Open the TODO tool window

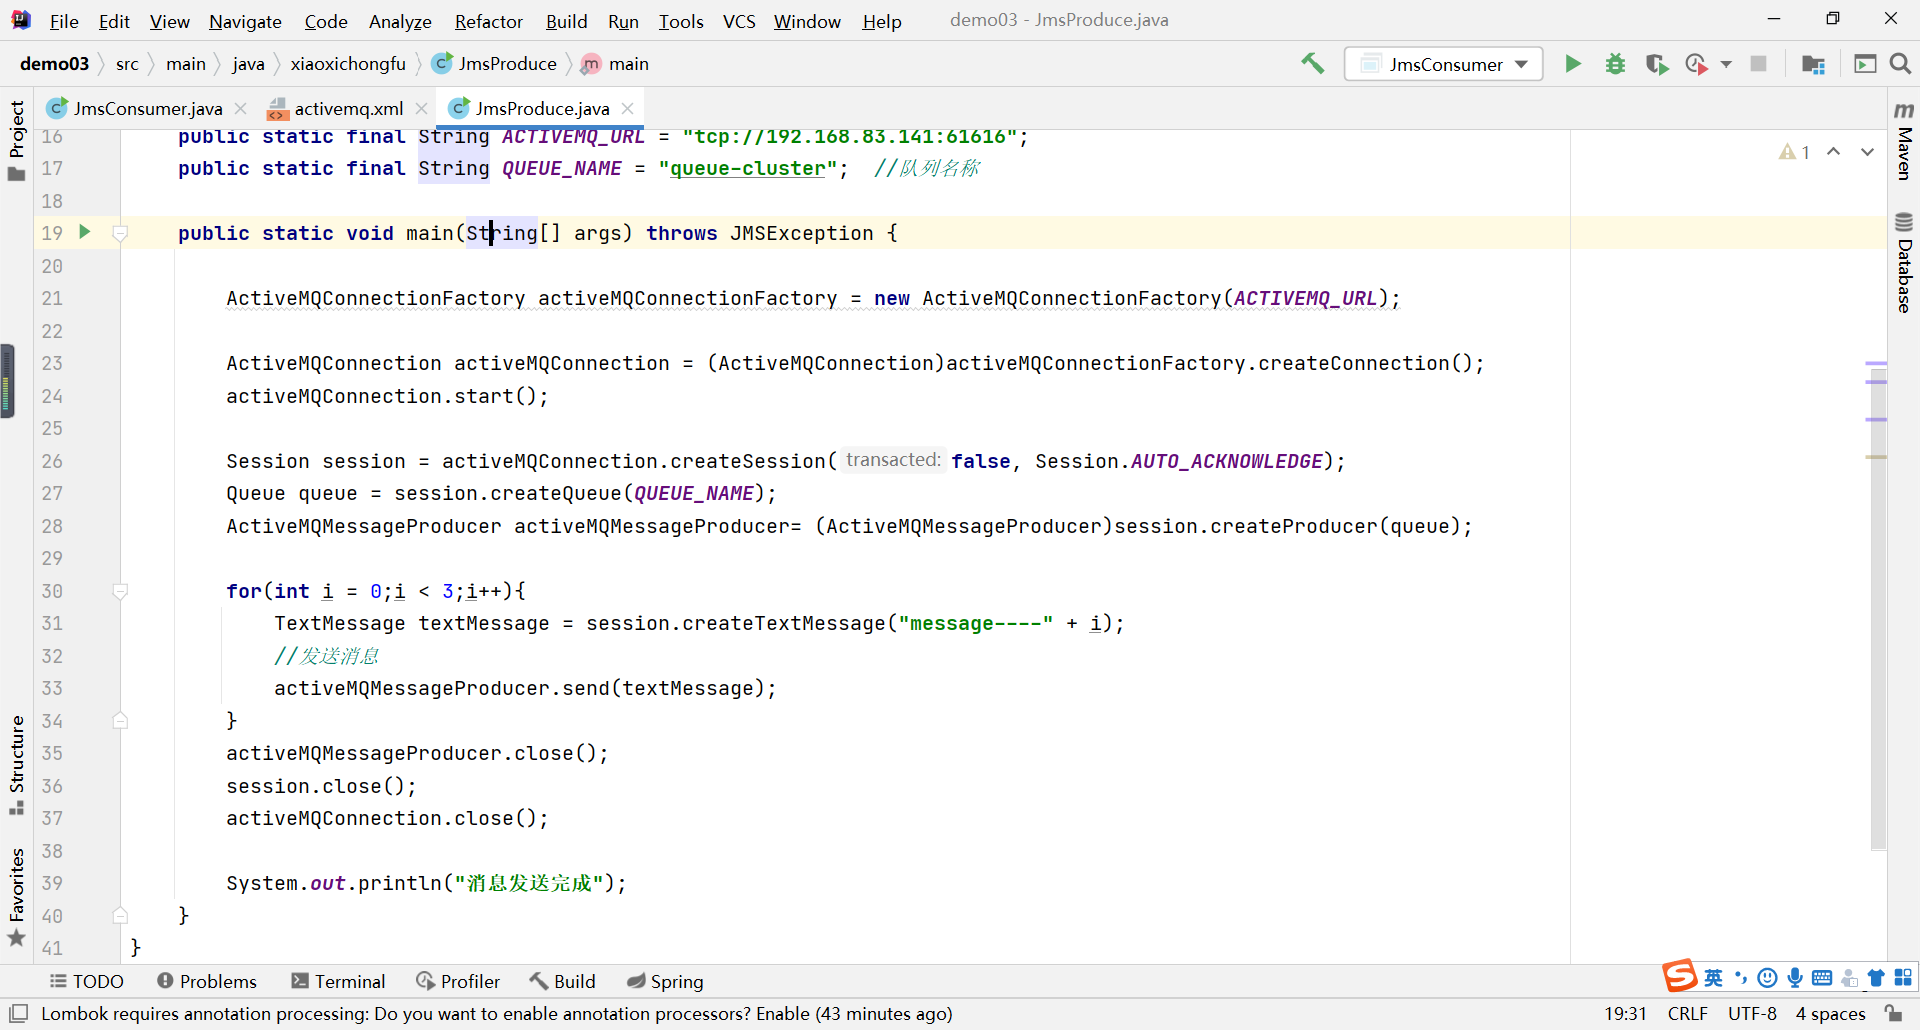point(87,981)
